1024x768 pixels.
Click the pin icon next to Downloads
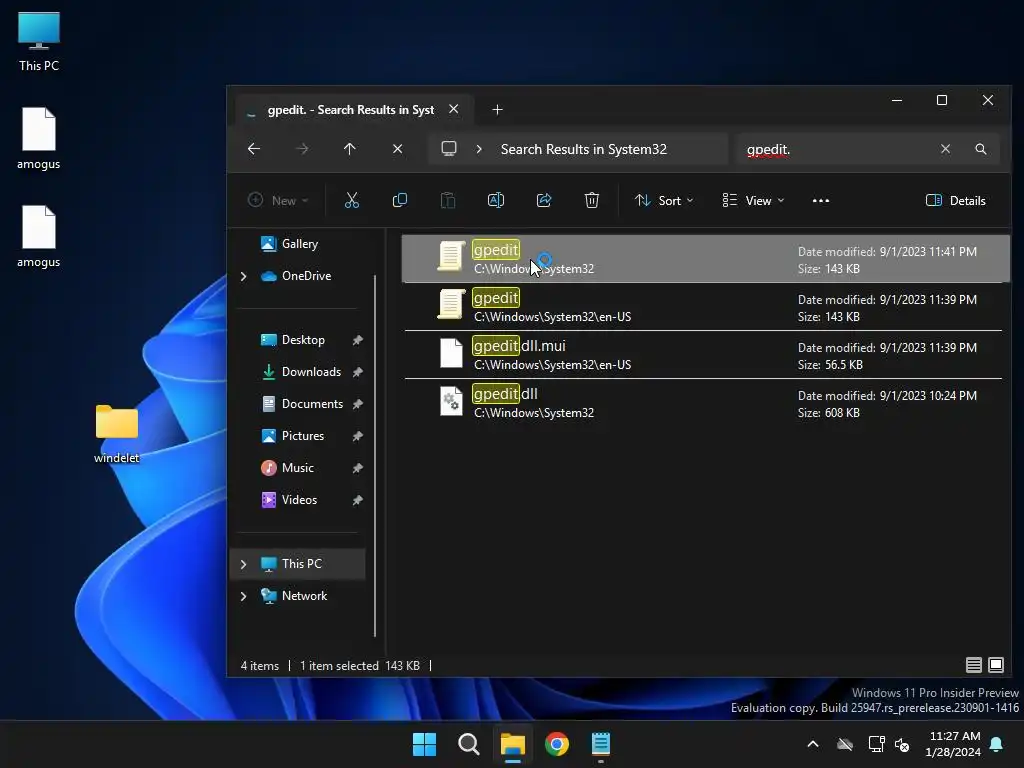[x=357, y=372]
